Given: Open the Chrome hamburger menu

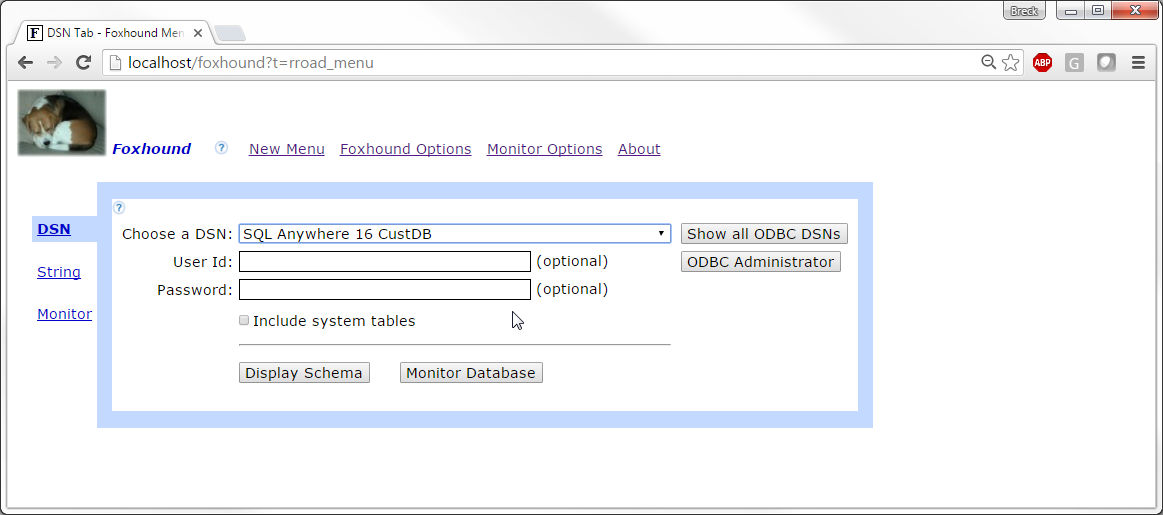Looking at the screenshot, I should tap(1139, 63).
